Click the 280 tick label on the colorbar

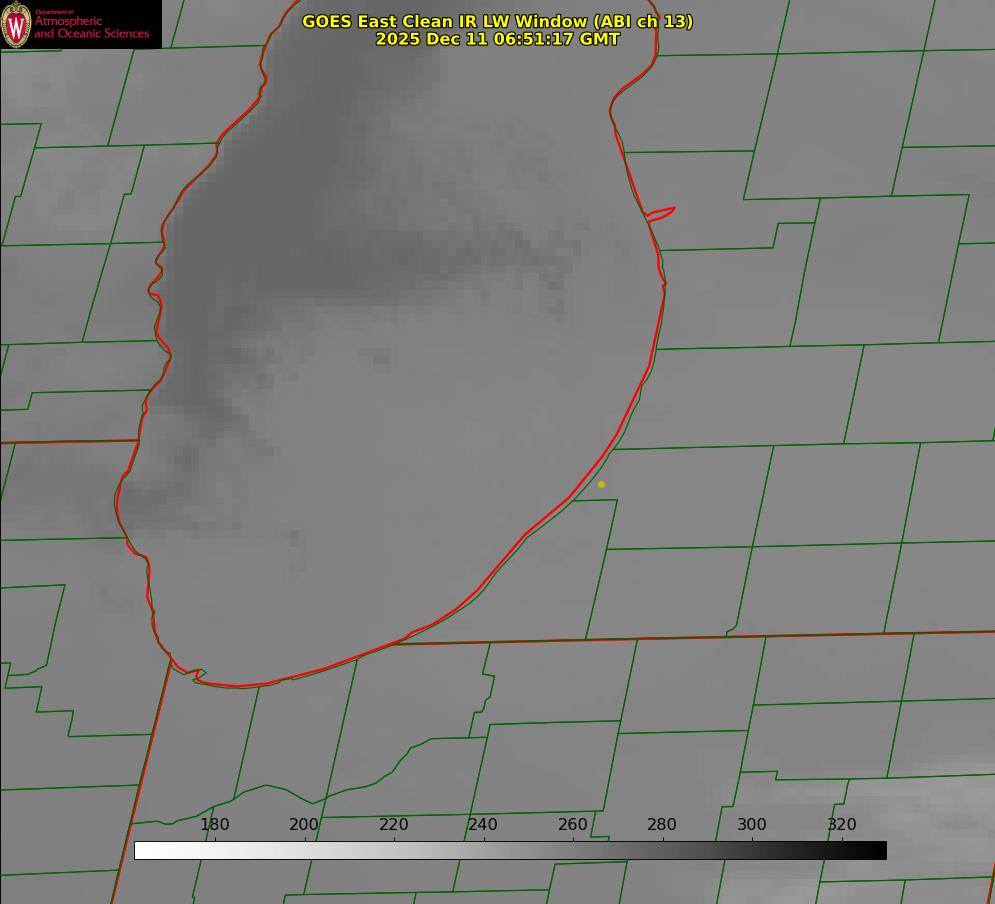click(662, 825)
